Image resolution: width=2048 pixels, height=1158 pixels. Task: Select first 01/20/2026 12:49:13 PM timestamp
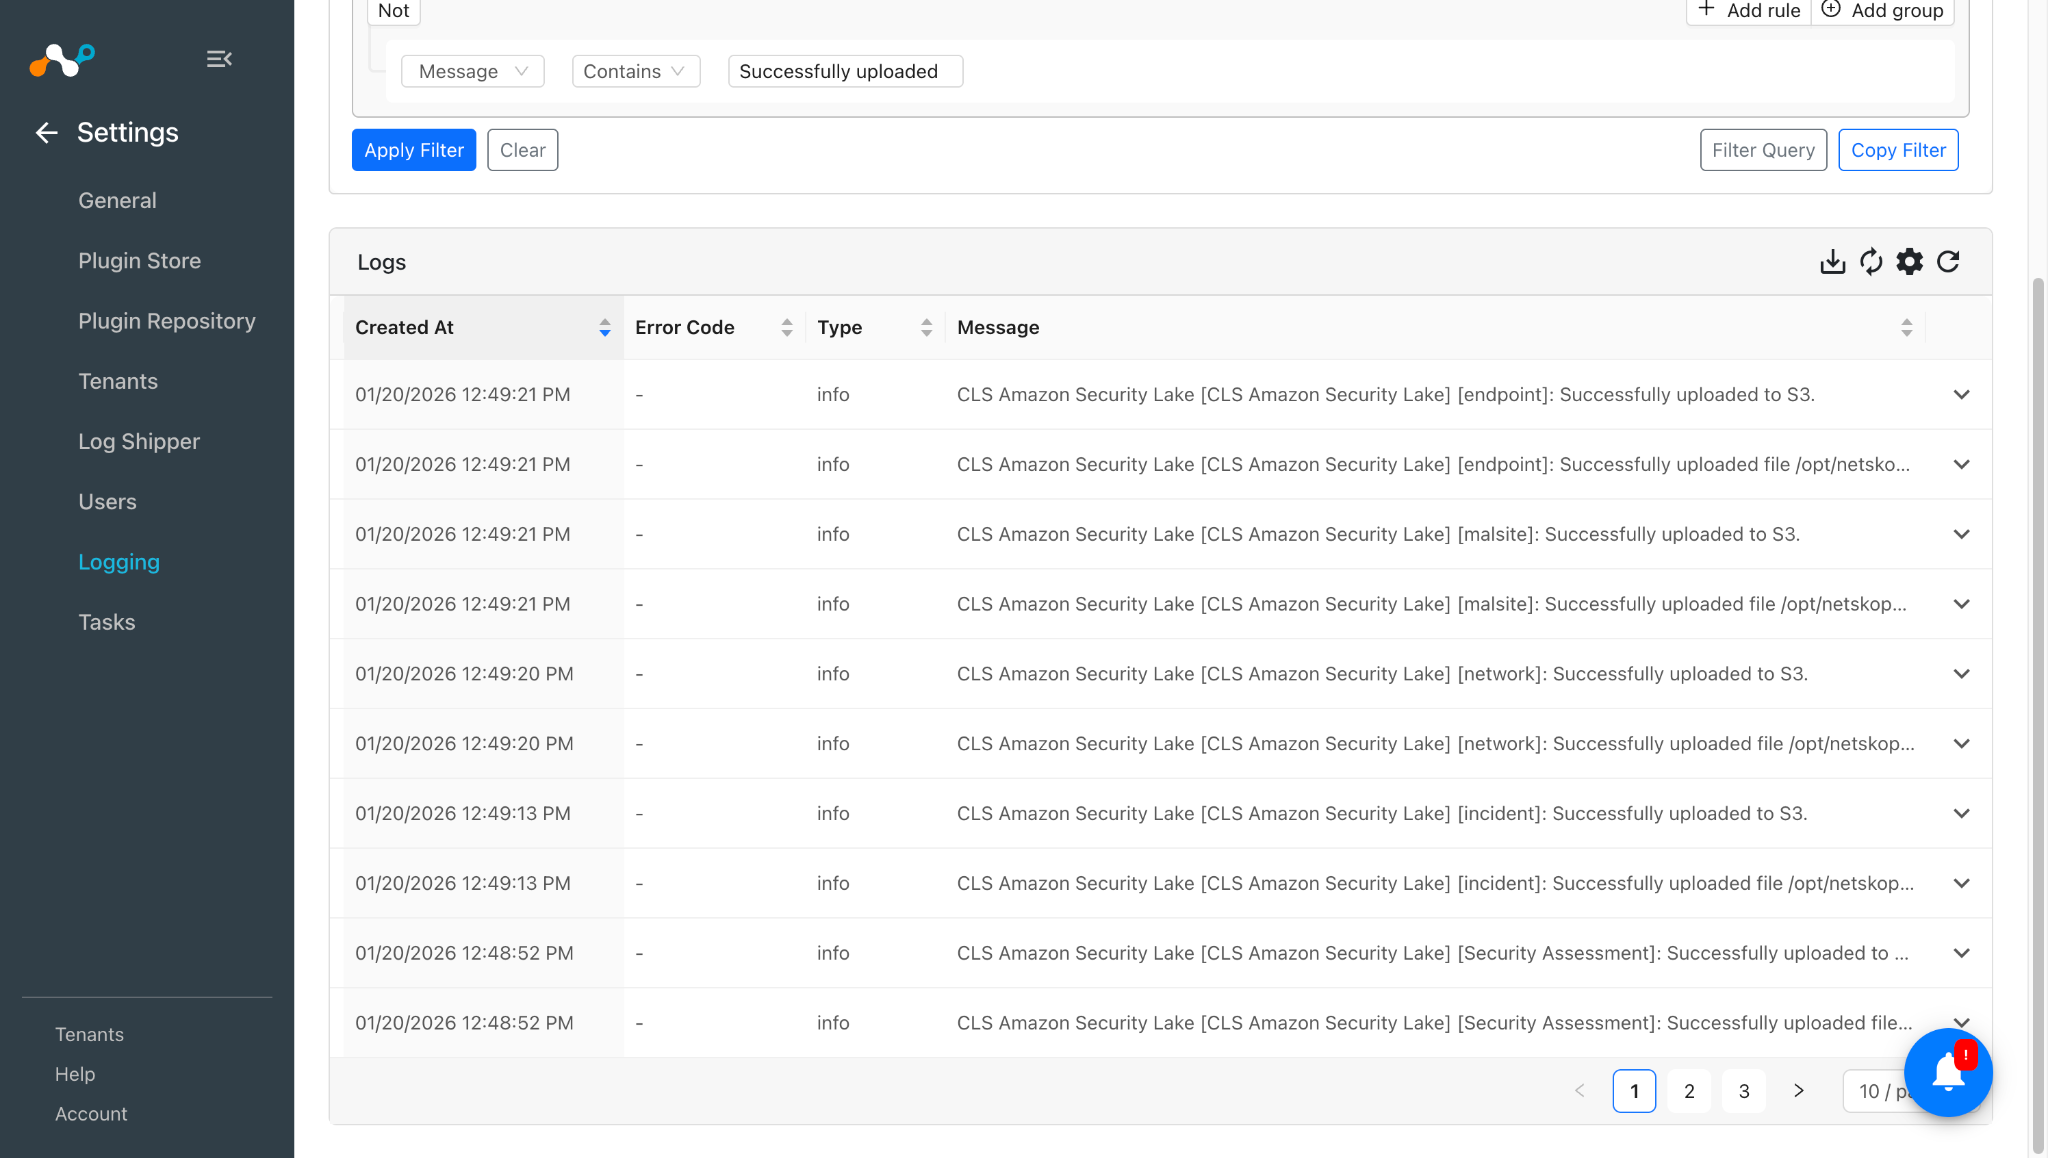pyautogui.click(x=463, y=814)
